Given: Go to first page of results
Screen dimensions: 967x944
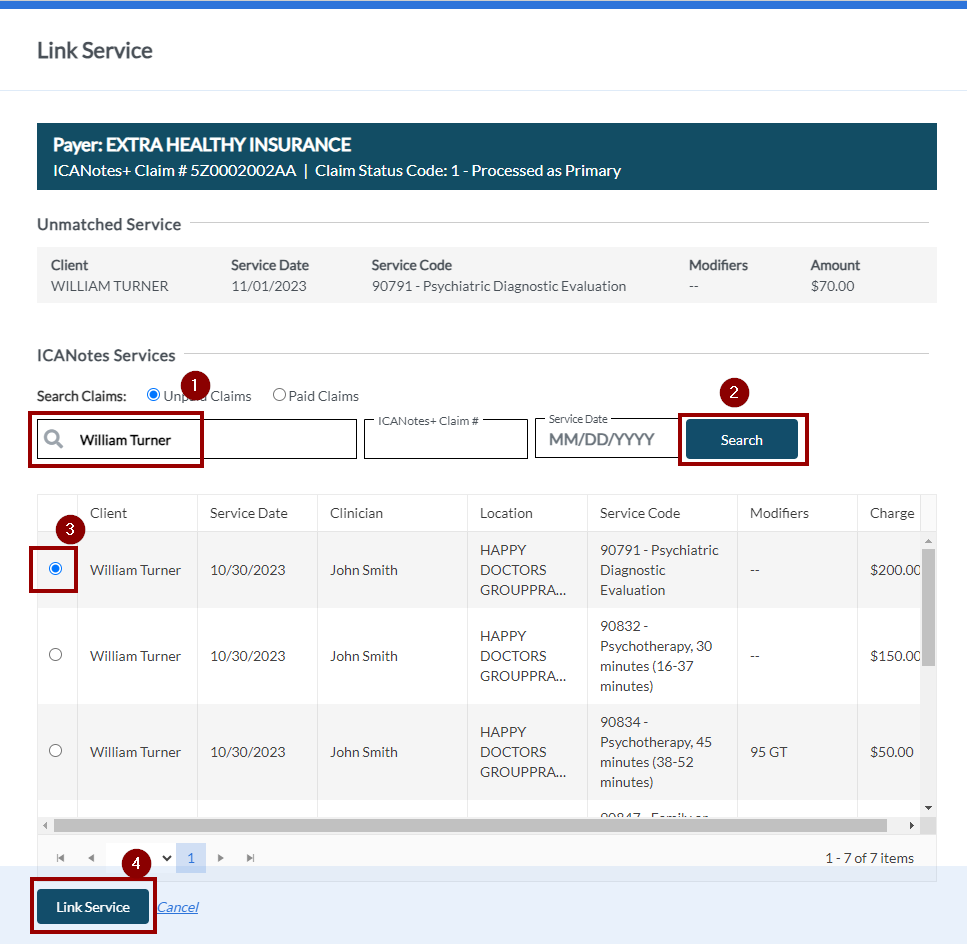Looking at the screenshot, I should (61, 858).
